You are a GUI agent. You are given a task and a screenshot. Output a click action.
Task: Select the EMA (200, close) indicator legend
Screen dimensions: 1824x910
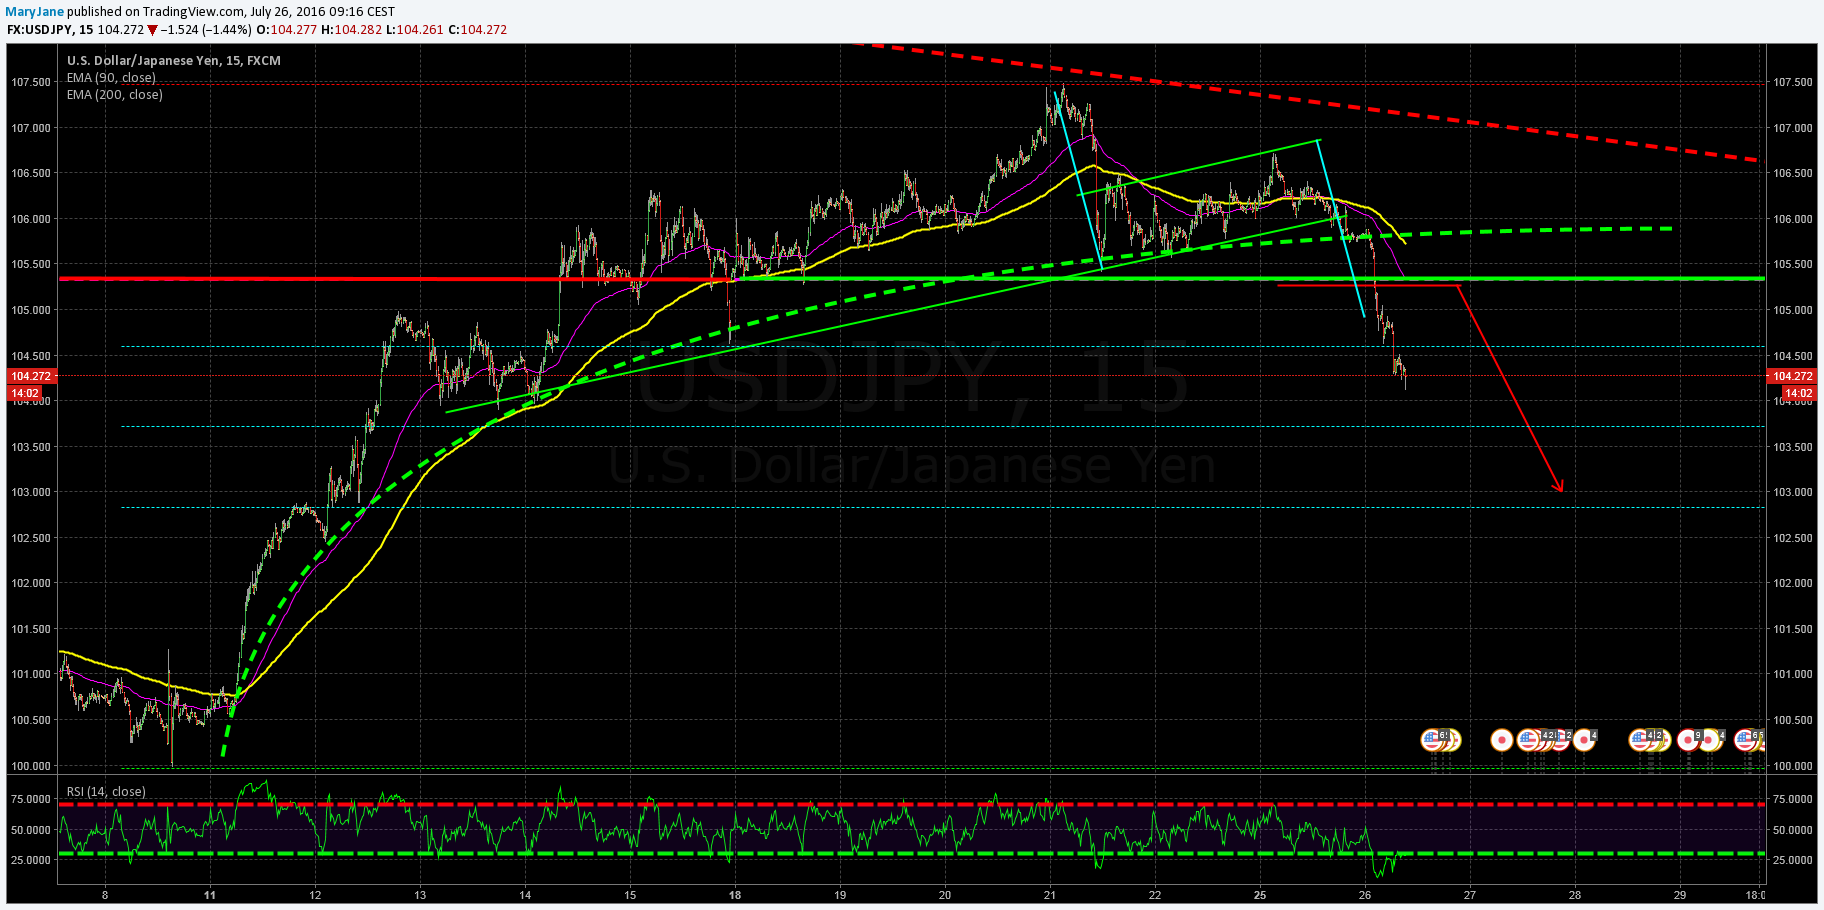coord(115,95)
